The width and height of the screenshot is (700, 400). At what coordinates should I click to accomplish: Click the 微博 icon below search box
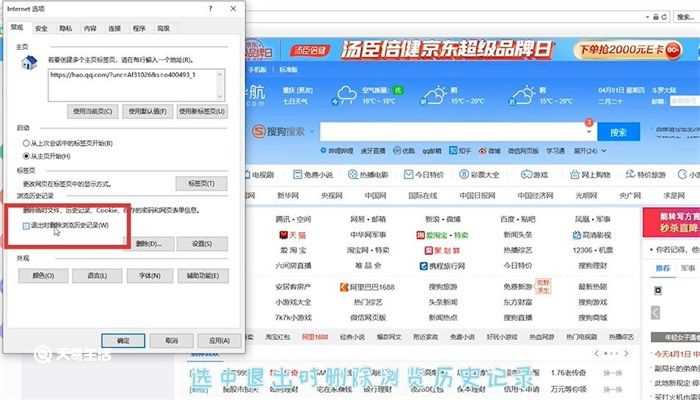tap(483, 151)
